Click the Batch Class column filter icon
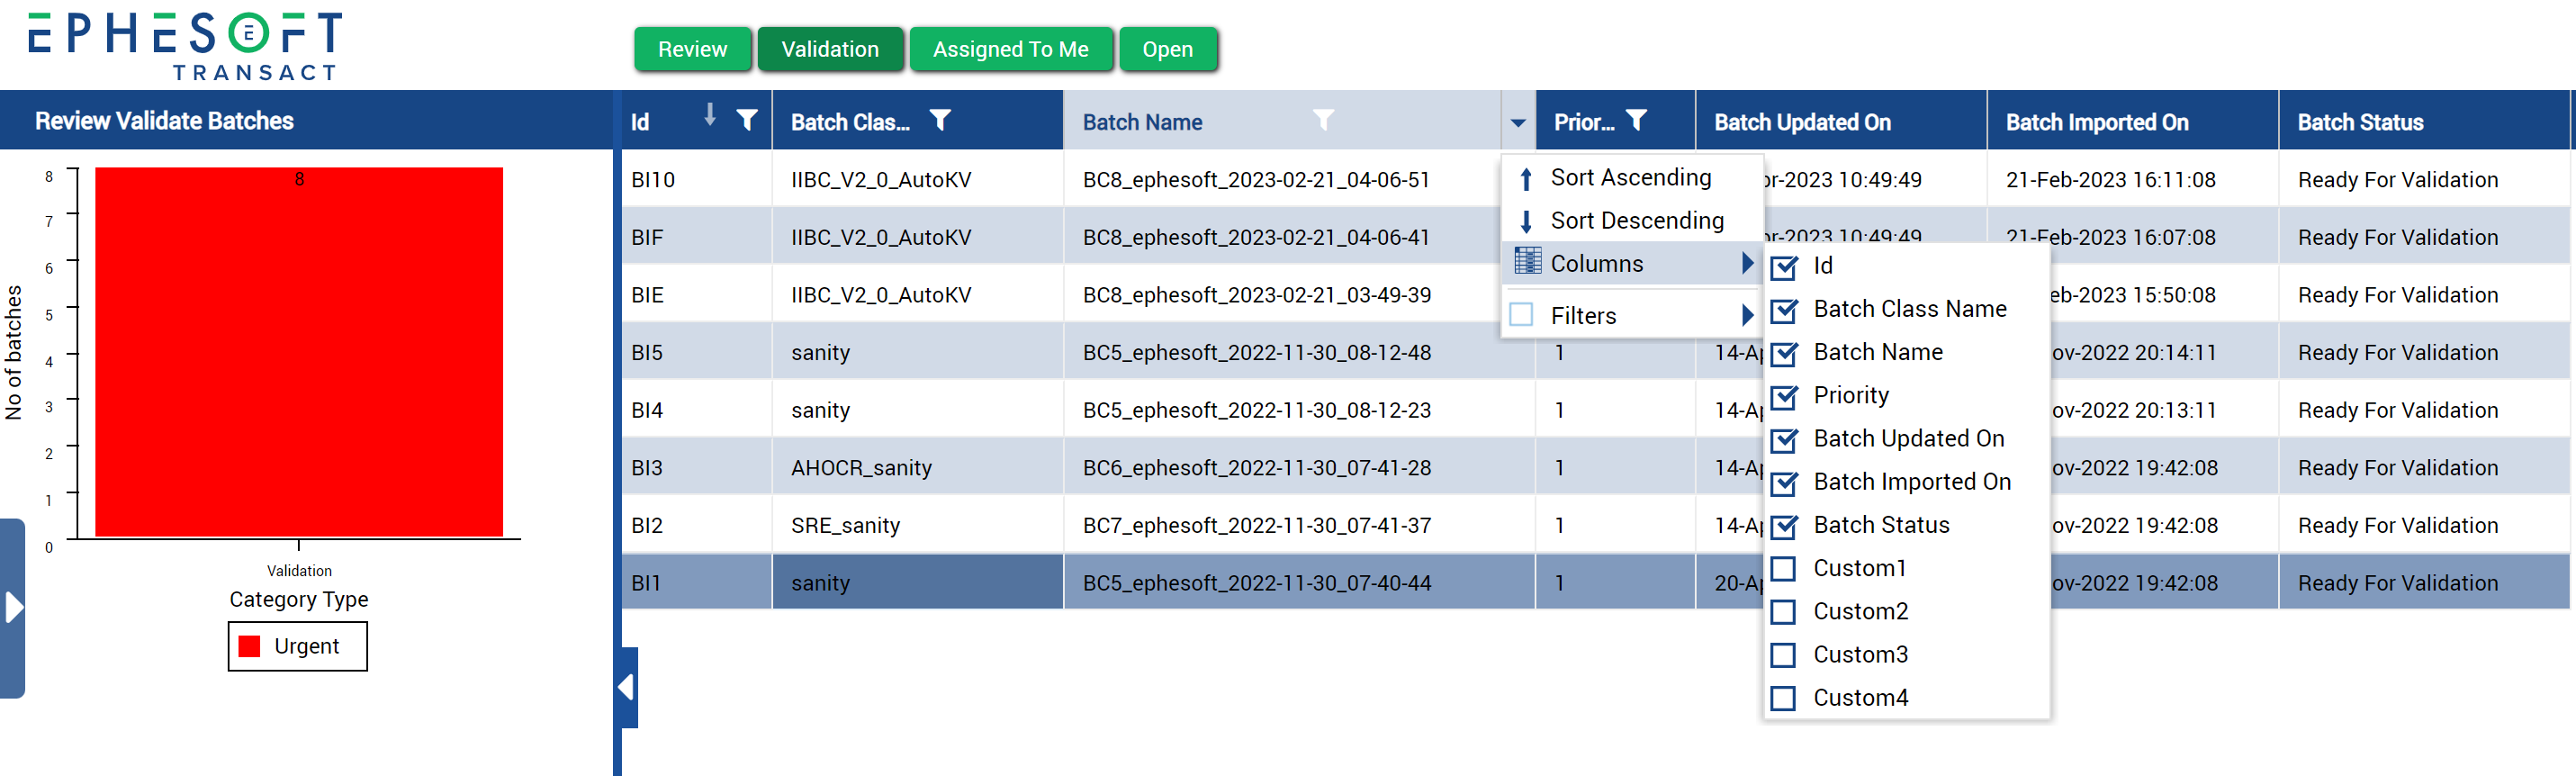Screen dimensions: 2576x776 [939, 120]
